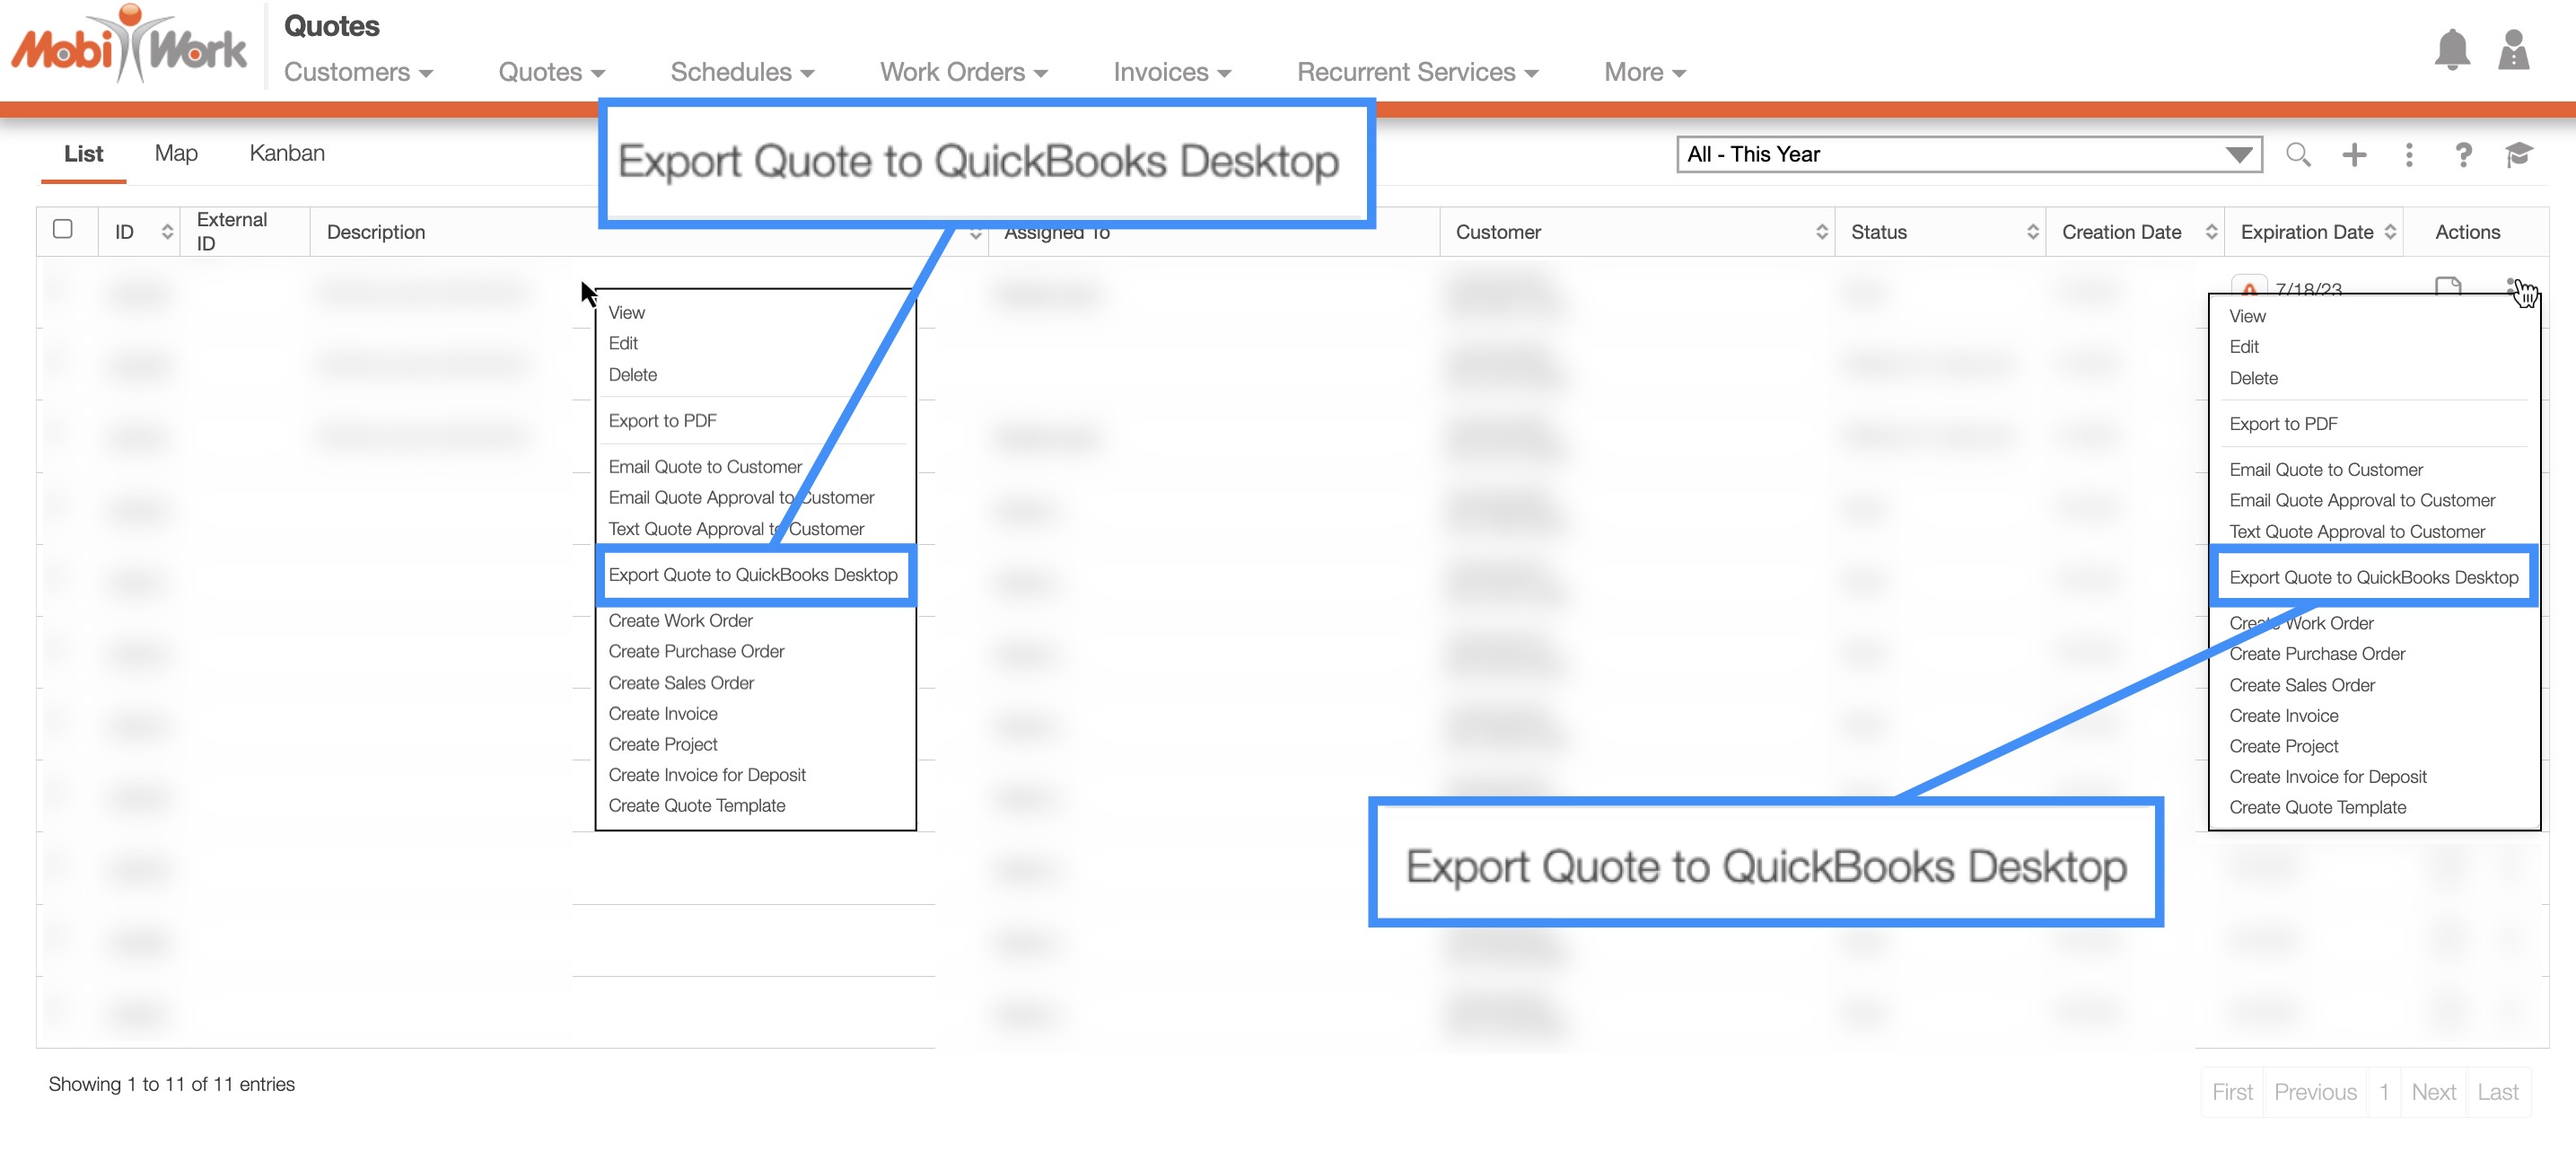The image size is (2576, 1151).
Task: Click the notifications bell icon
Action: tap(2451, 50)
